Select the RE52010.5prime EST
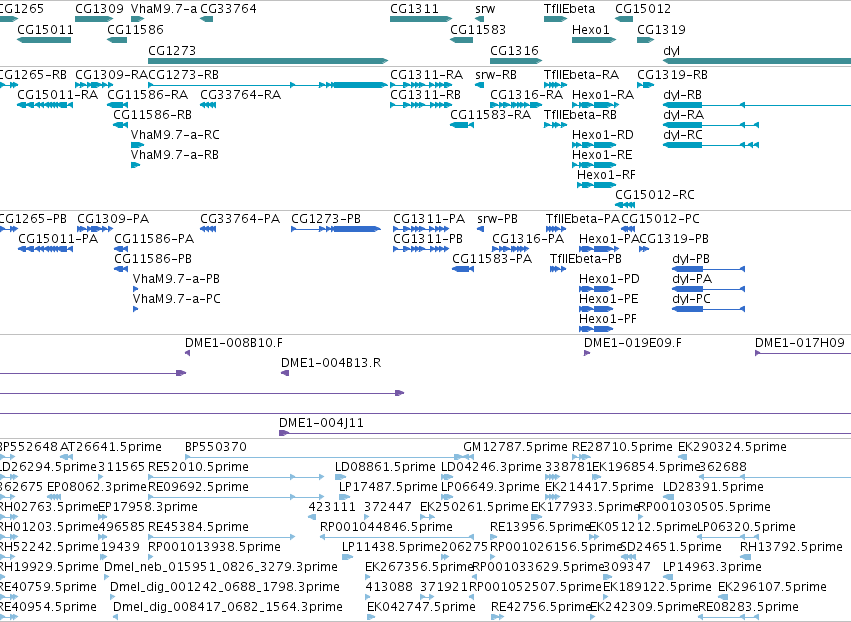 (236, 478)
